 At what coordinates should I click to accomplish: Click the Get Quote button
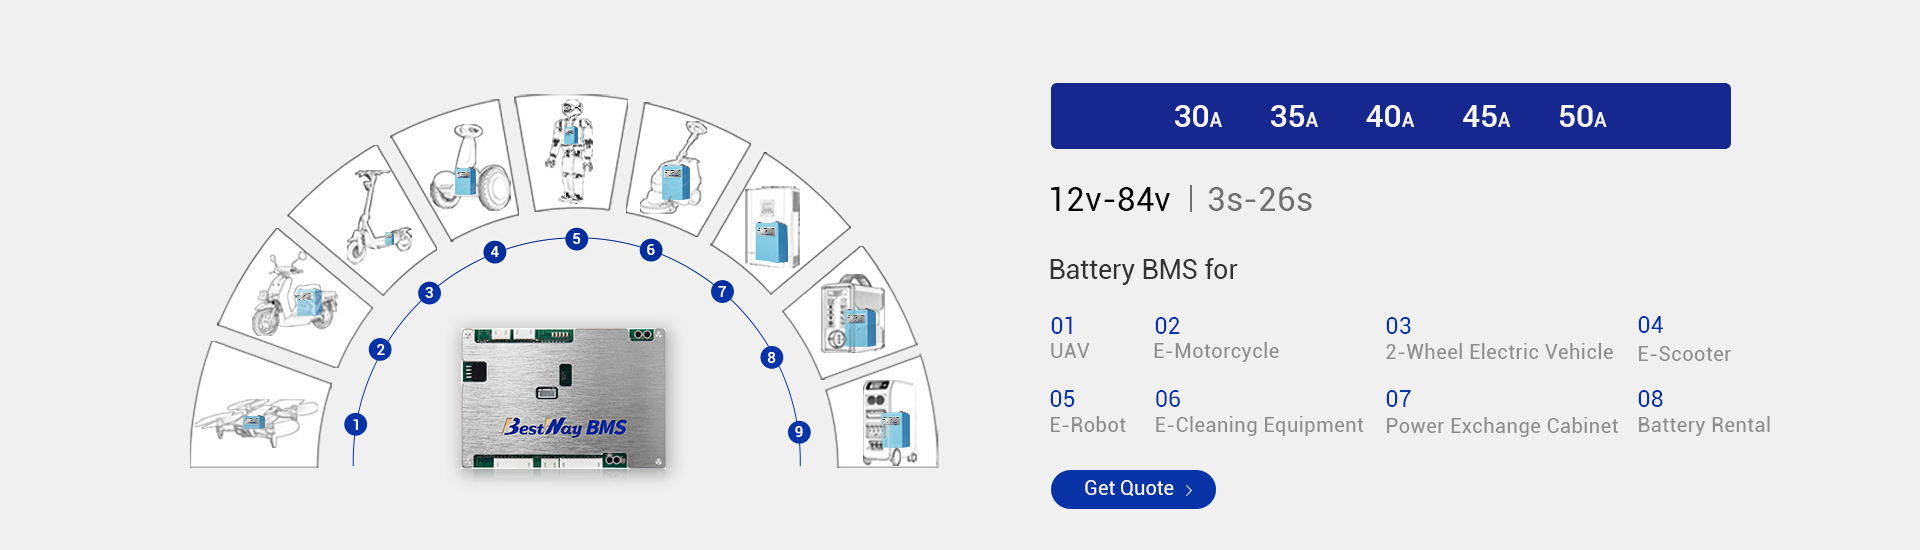[1133, 489]
